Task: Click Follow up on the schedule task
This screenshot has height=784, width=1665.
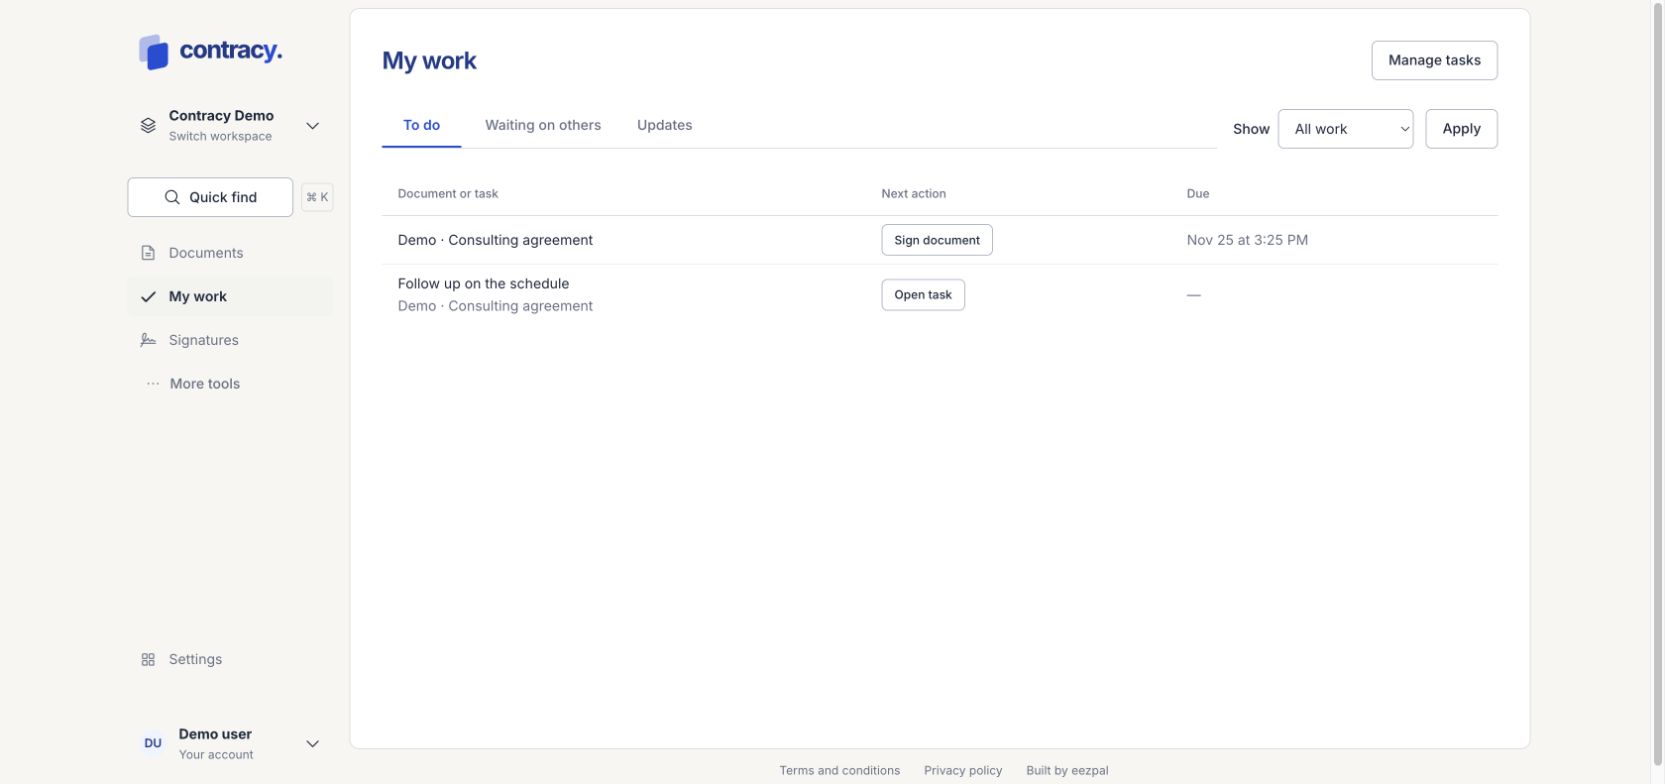Action: click(483, 284)
